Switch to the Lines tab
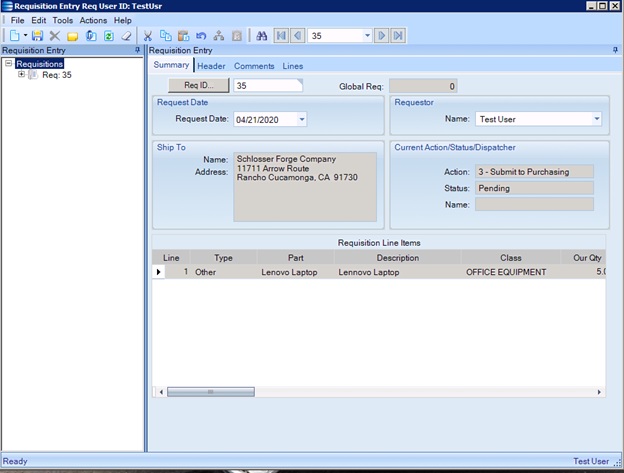Image resolution: width=624 pixels, height=473 pixels. click(x=293, y=66)
